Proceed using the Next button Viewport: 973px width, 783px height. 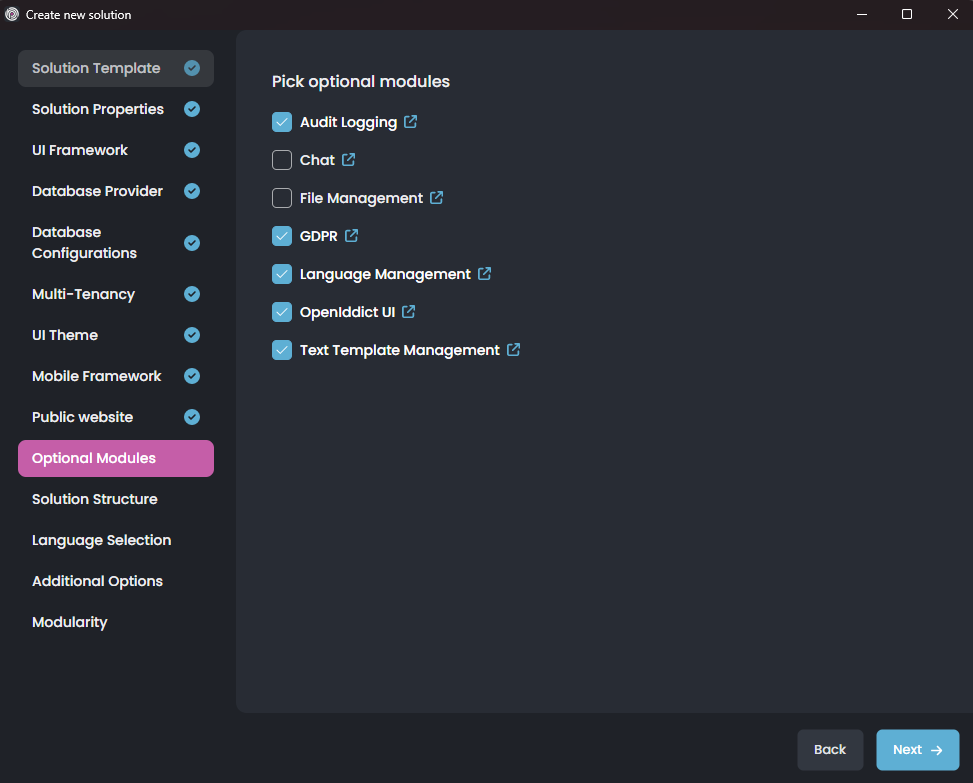pos(917,749)
